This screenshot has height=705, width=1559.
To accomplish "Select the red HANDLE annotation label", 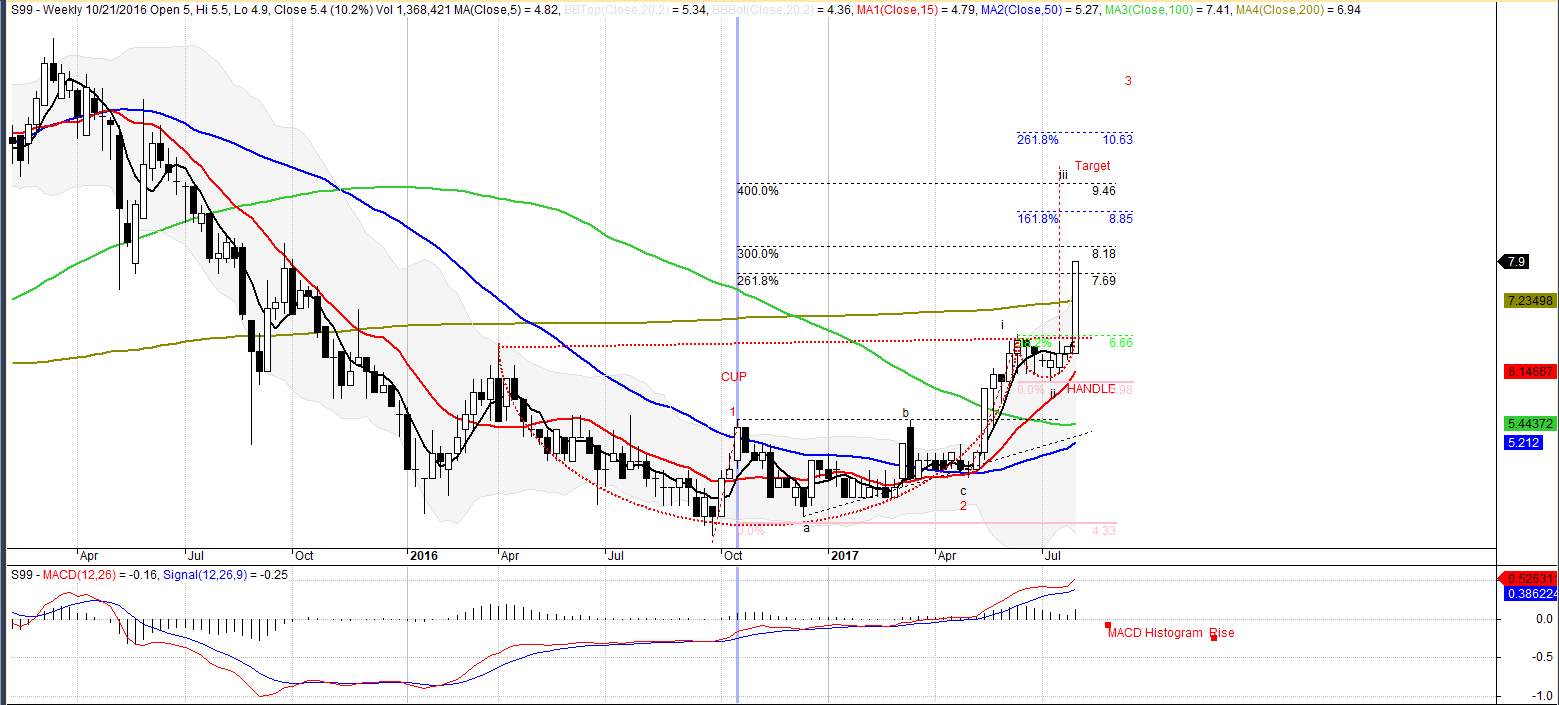I will 1089,389.
